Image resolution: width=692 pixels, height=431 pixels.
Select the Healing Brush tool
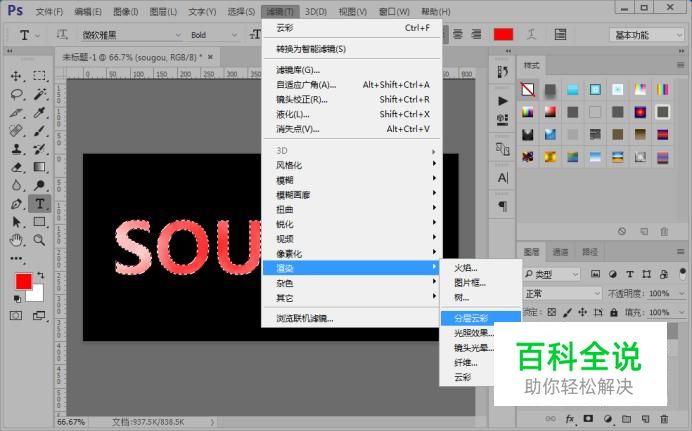16,131
